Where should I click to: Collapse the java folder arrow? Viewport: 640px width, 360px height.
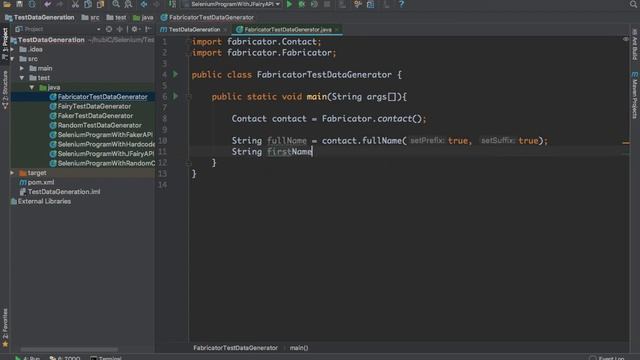[x=32, y=87]
